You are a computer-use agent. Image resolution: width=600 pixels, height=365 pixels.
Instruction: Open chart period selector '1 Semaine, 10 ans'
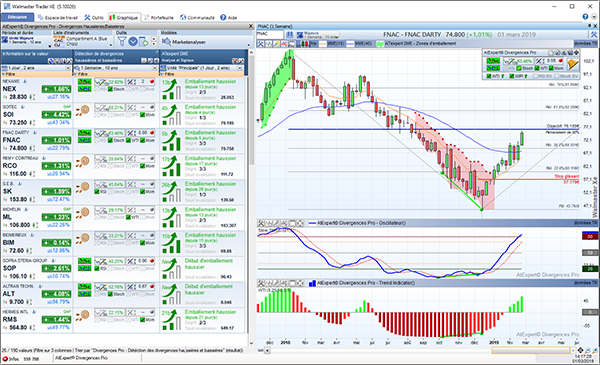(318, 34)
